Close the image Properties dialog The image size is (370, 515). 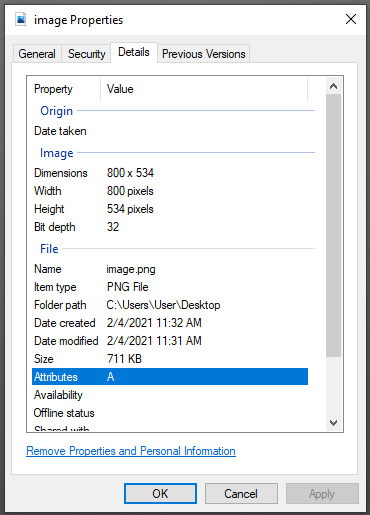(x=351, y=19)
